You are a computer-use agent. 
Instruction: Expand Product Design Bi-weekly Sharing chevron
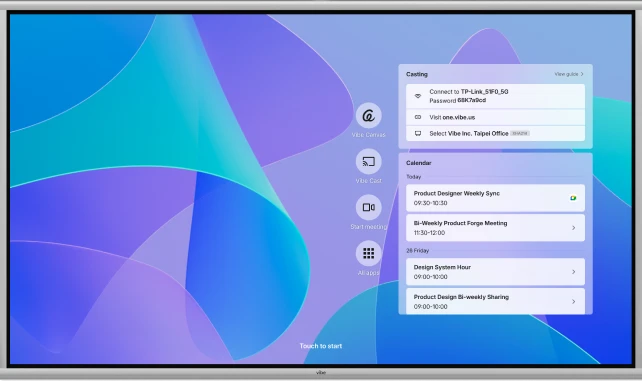tap(573, 302)
